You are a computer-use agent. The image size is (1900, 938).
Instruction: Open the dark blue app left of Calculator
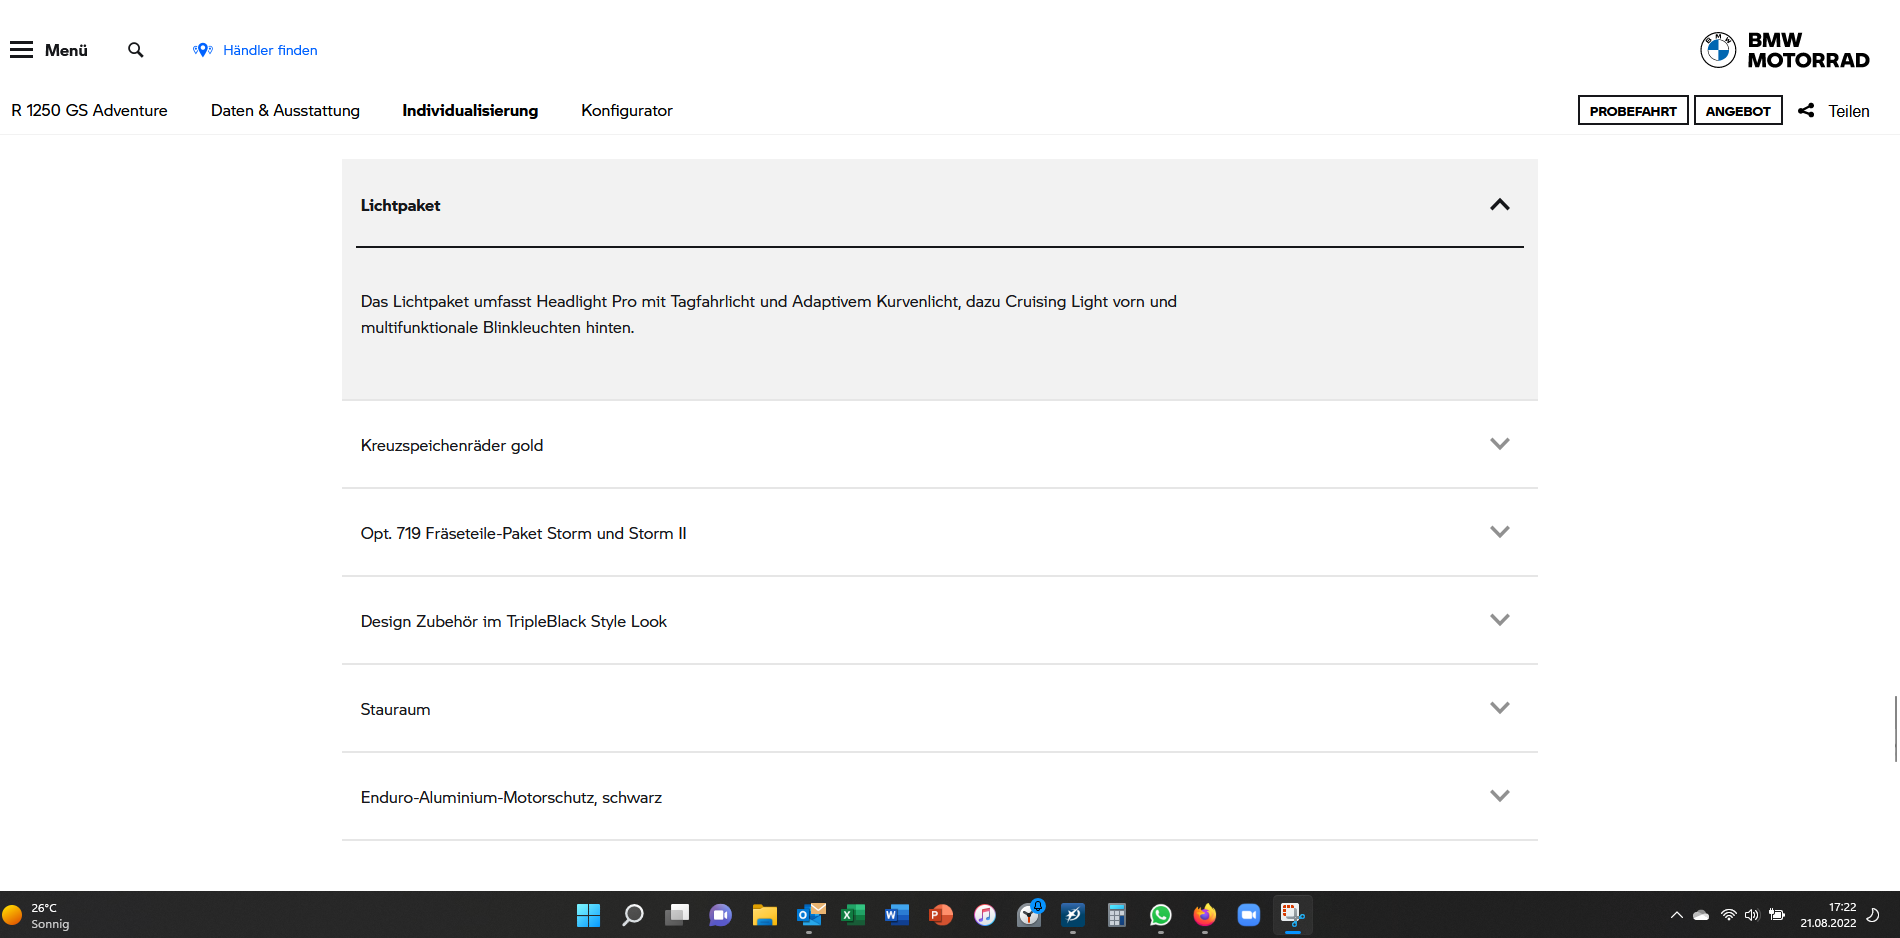1073,915
